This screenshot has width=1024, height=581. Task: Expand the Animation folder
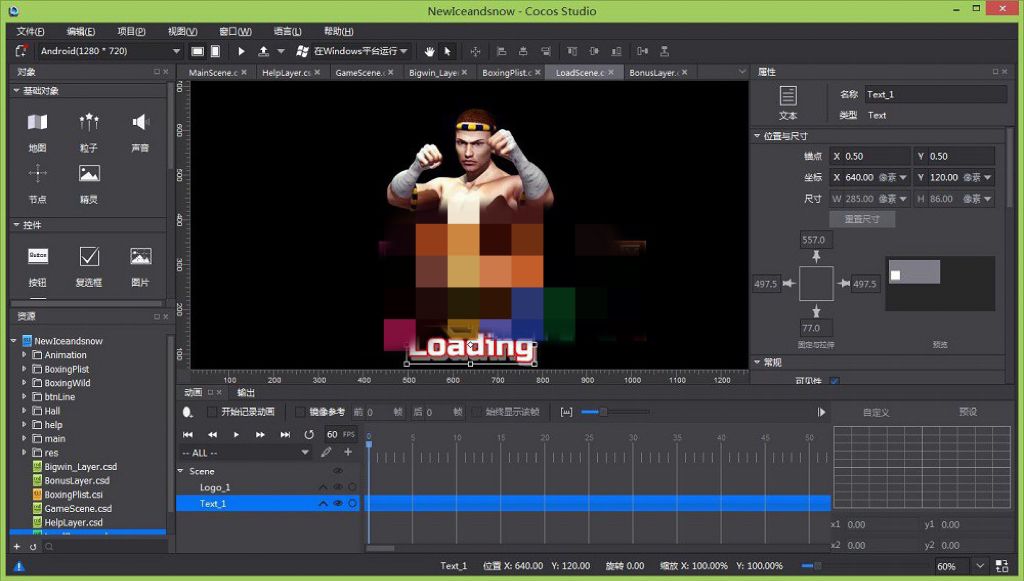coord(24,354)
